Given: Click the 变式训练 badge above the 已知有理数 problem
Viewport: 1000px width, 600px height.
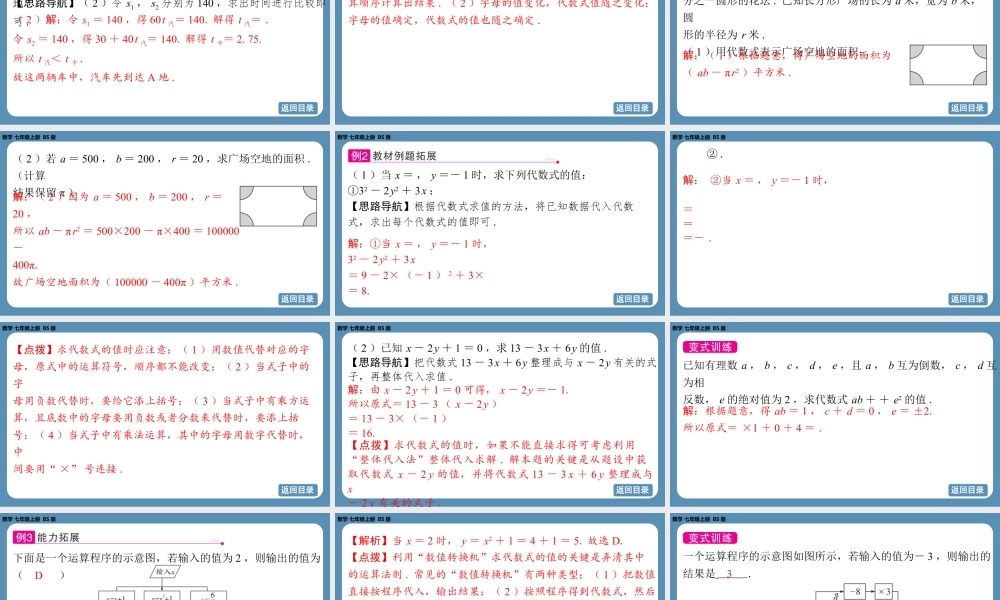Looking at the screenshot, I should [708, 347].
